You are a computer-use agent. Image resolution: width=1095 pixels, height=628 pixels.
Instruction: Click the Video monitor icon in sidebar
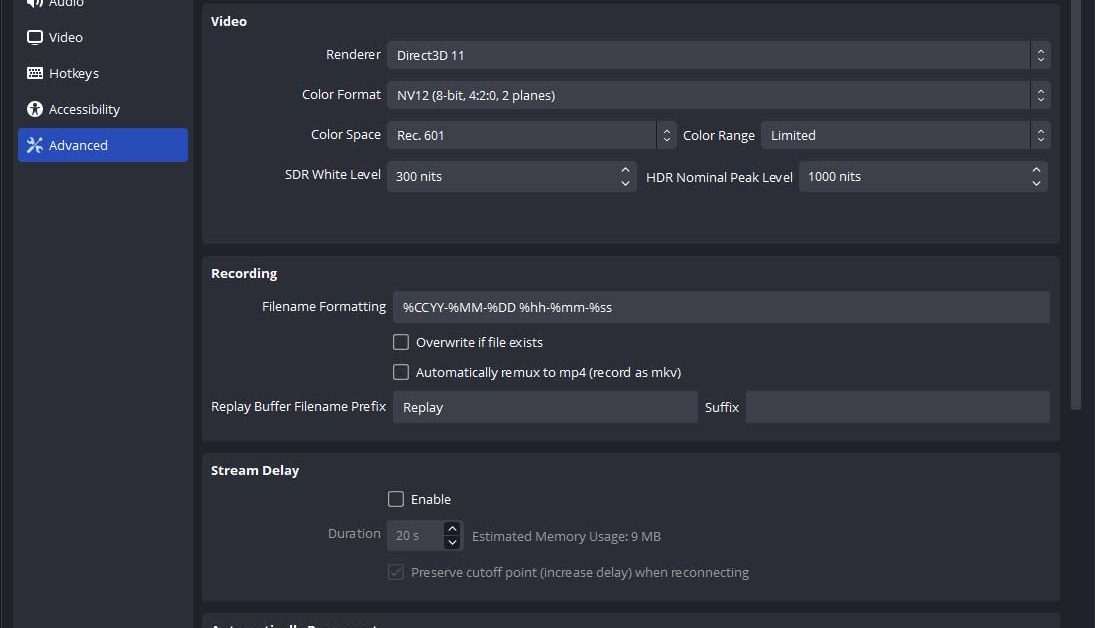click(x=35, y=37)
